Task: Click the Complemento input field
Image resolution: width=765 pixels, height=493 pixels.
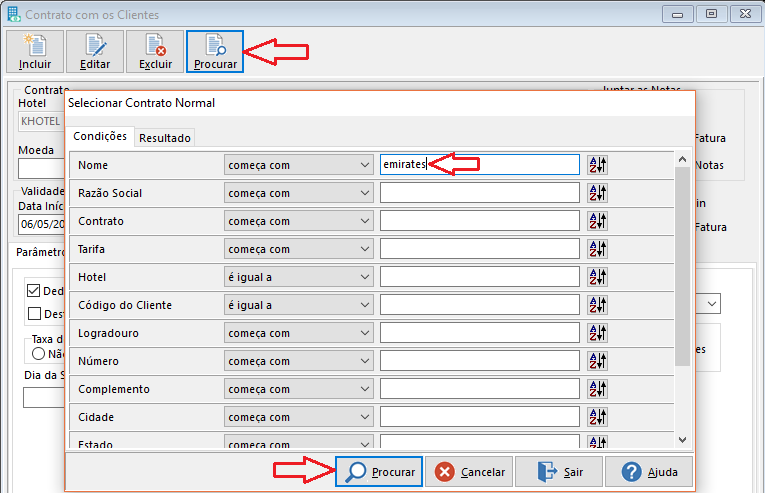Action: [x=480, y=389]
